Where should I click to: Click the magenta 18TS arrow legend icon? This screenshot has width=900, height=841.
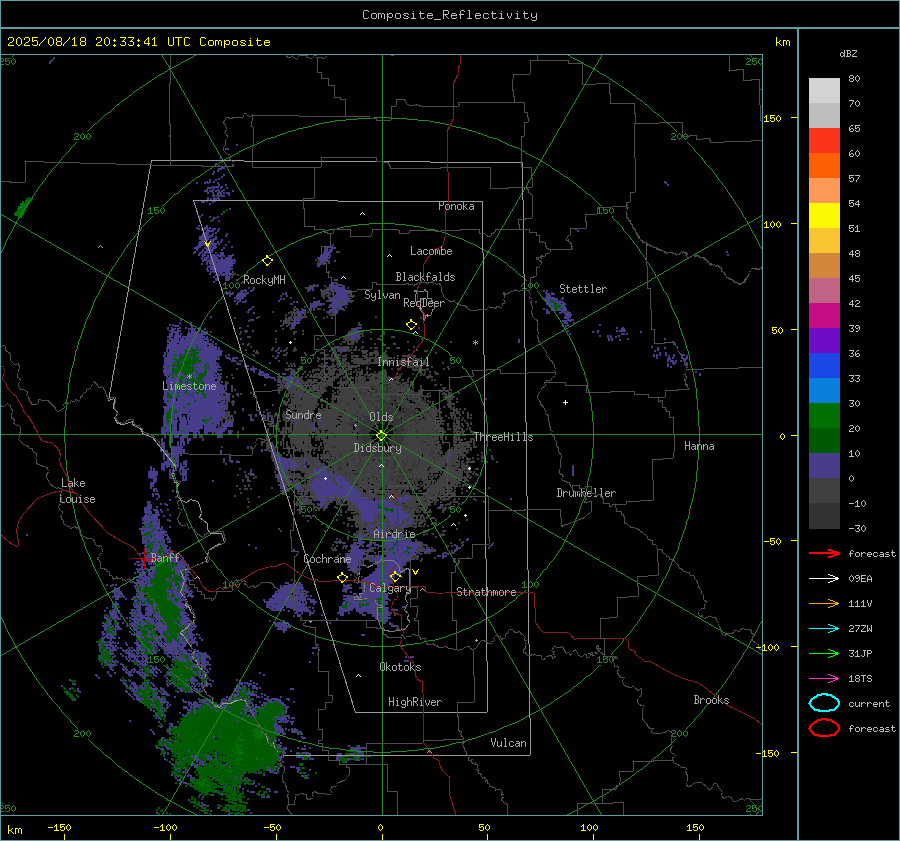tap(824, 679)
